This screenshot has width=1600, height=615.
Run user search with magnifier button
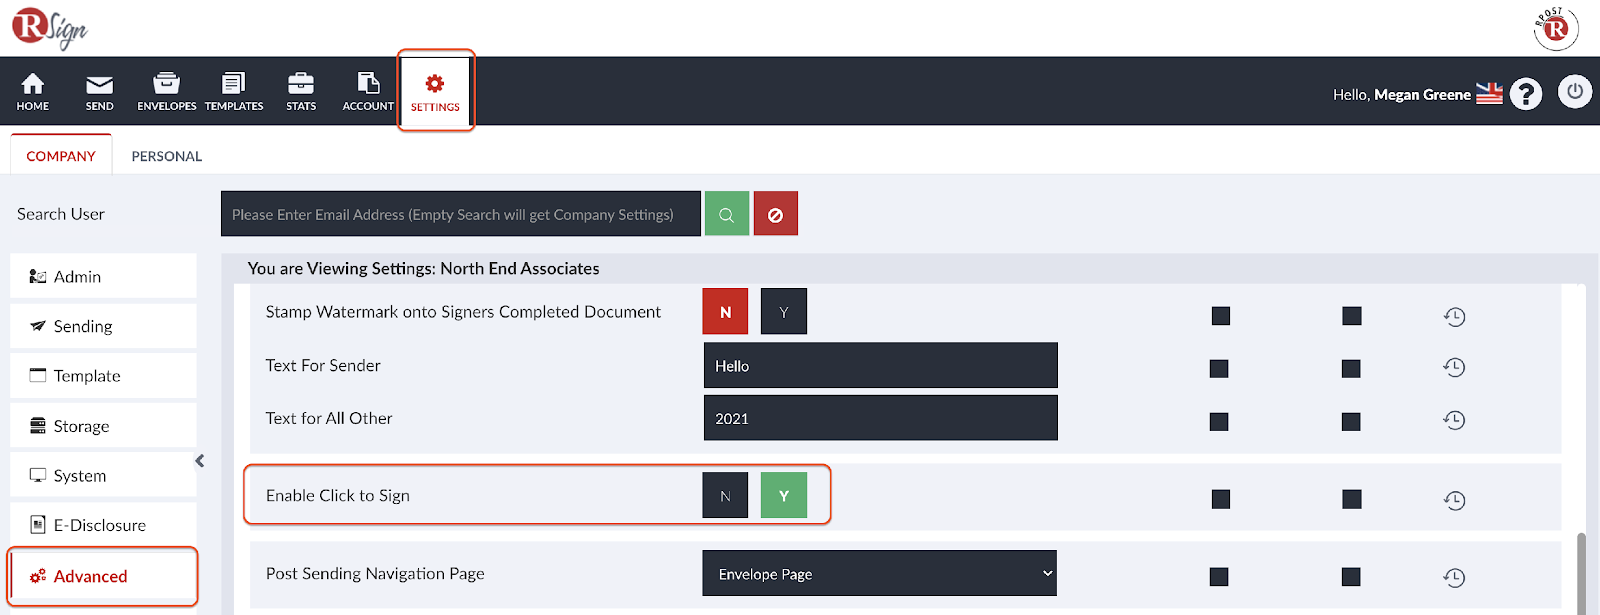(727, 214)
